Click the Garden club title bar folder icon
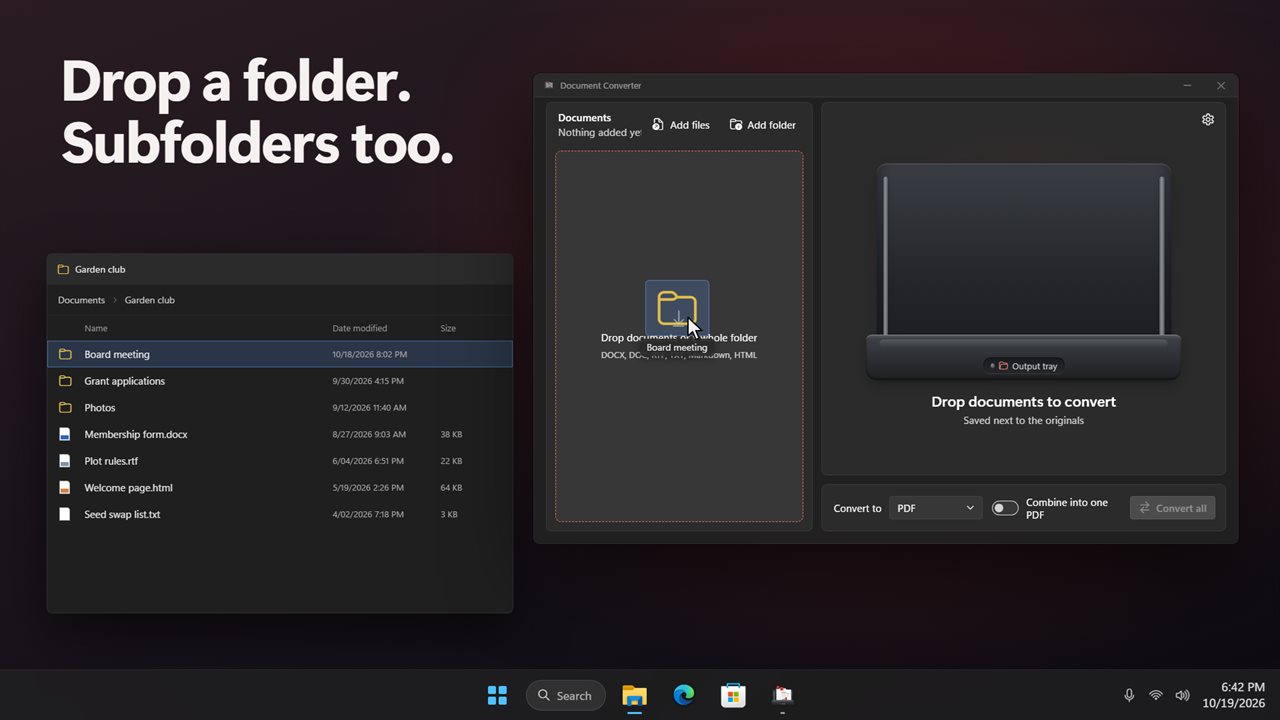Screen dimensions: 1280x720 tap(63, 269)
